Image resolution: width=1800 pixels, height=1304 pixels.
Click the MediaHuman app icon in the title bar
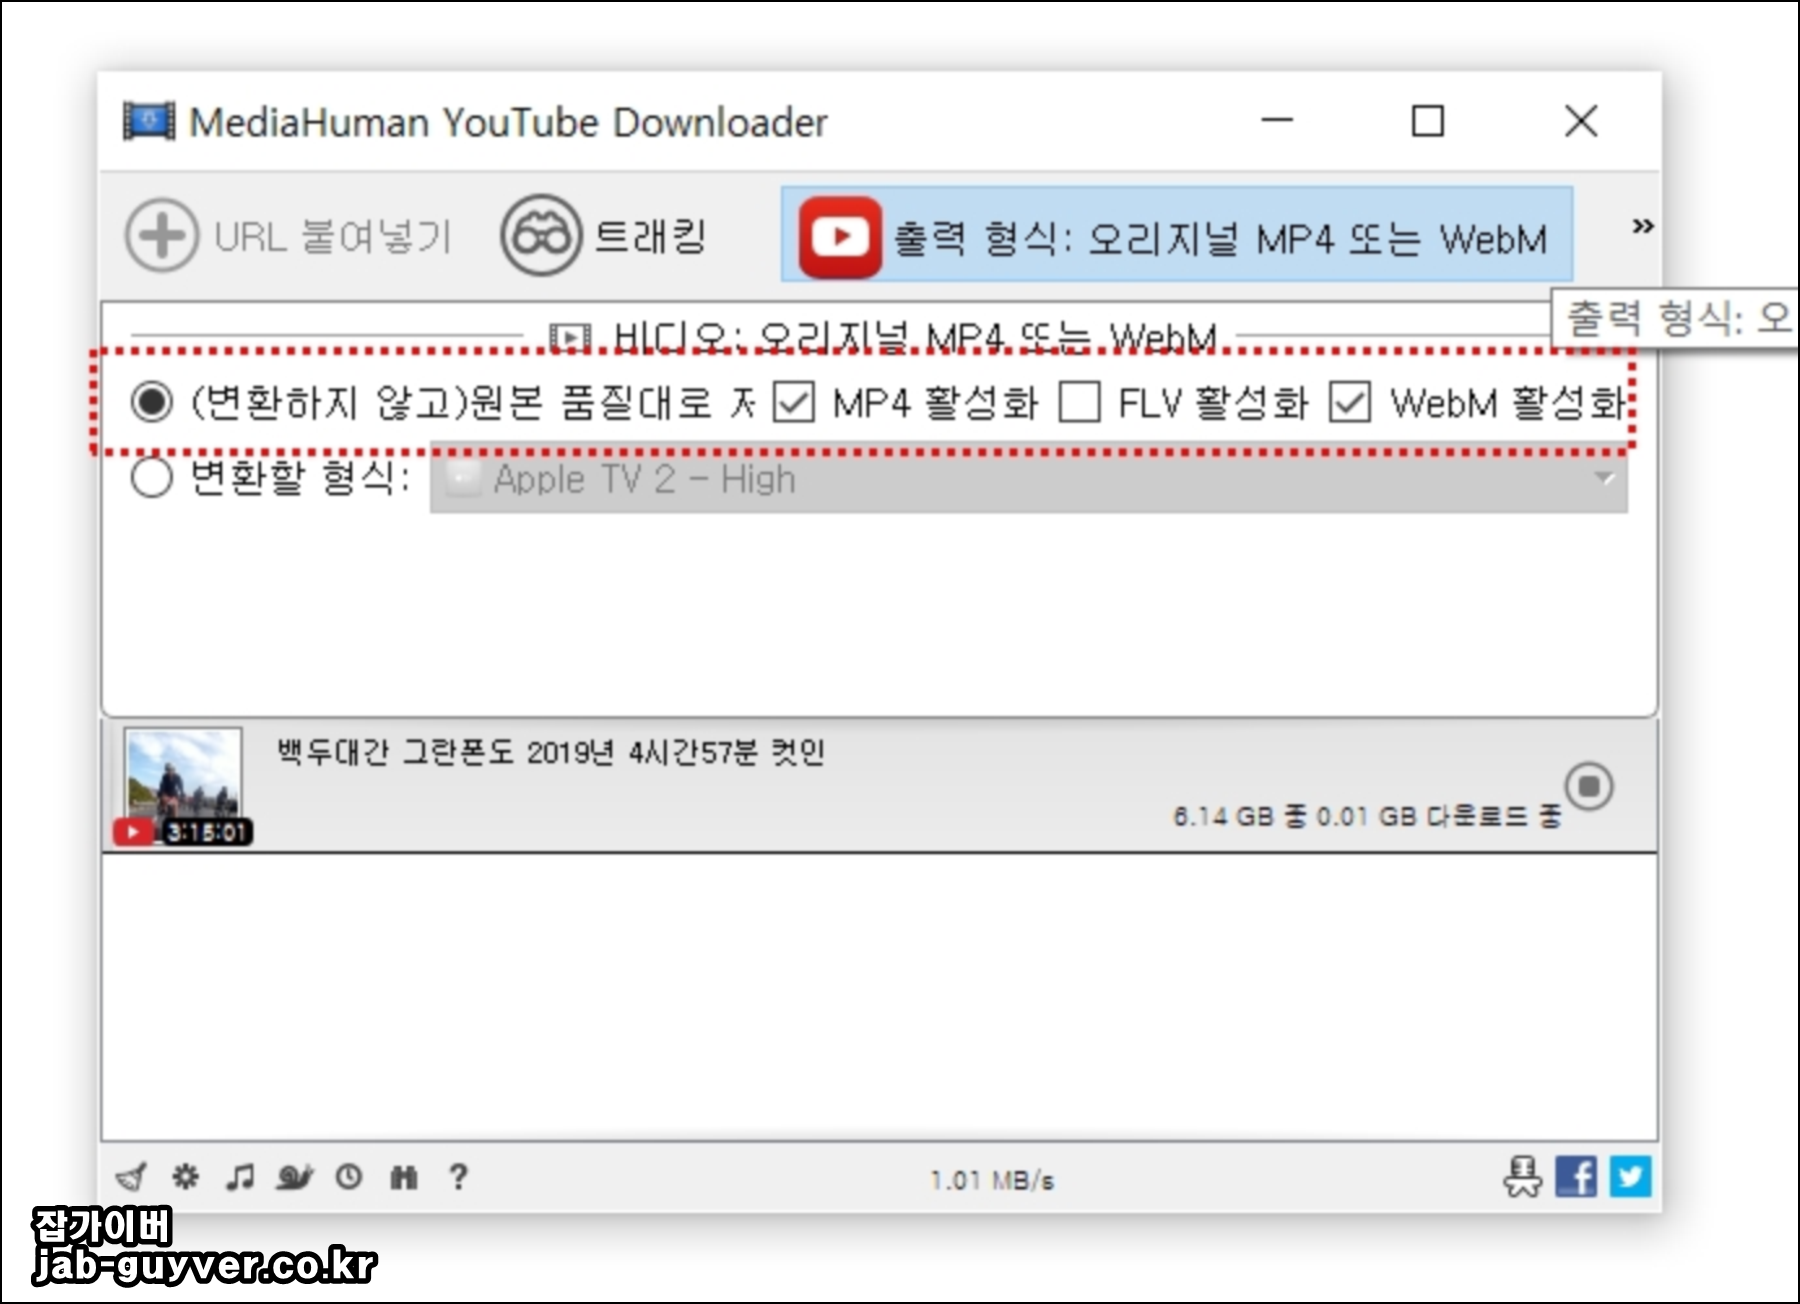[x=149, y=122]
